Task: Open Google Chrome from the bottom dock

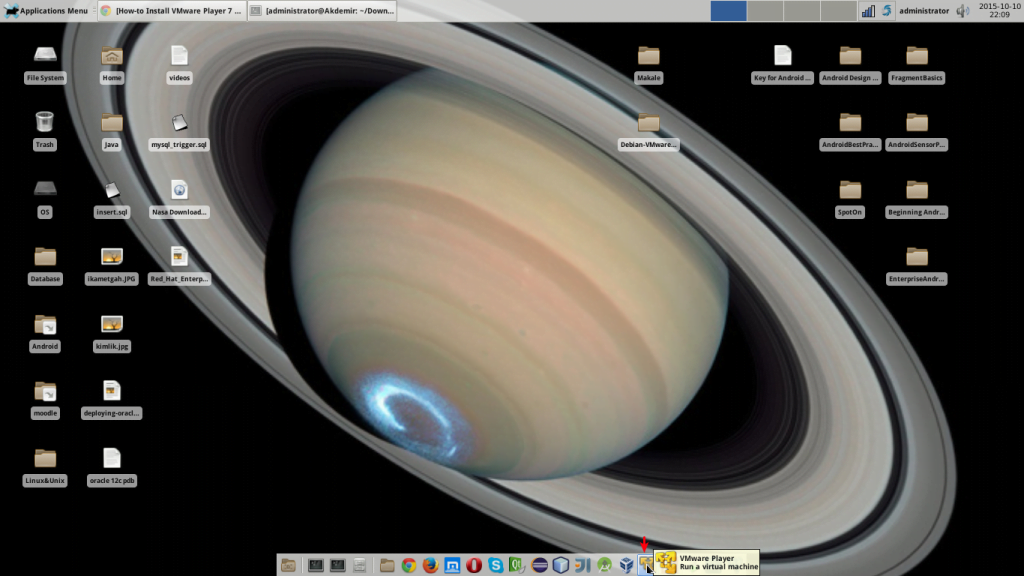Action: pyautogui.click(x=409, y=565)
